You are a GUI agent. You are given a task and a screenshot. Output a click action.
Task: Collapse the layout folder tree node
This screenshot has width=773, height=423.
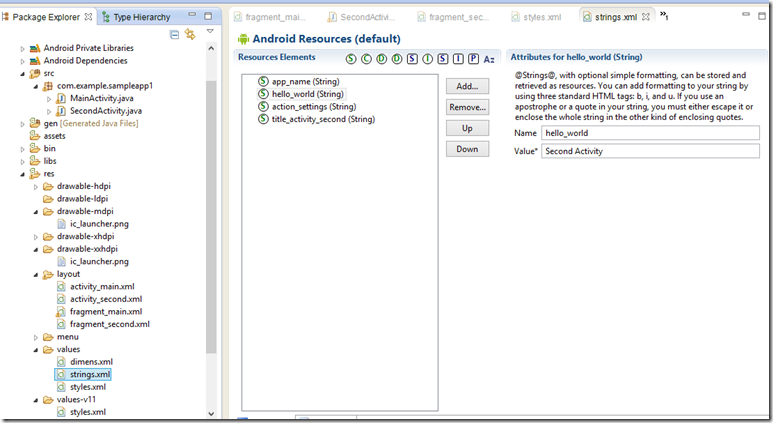click(x=37, y=274)
